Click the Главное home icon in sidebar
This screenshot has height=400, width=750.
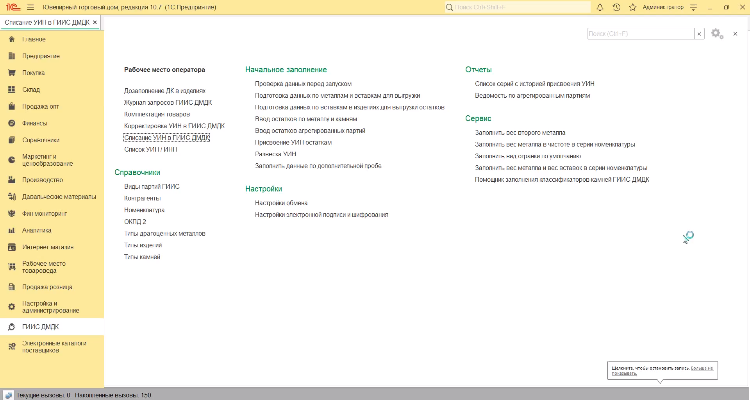click(11, 40)
